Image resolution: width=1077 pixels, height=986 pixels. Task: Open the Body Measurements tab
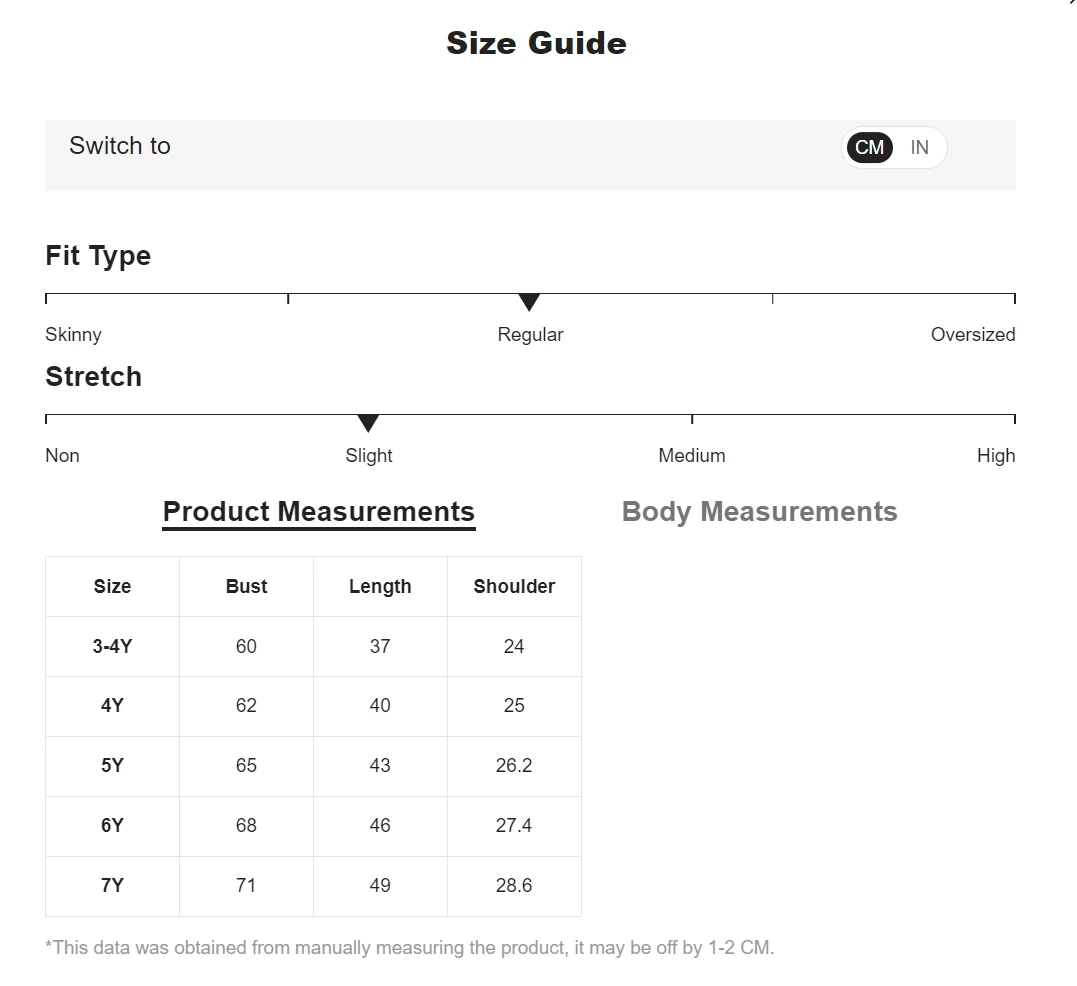click(x=759, y=512)
